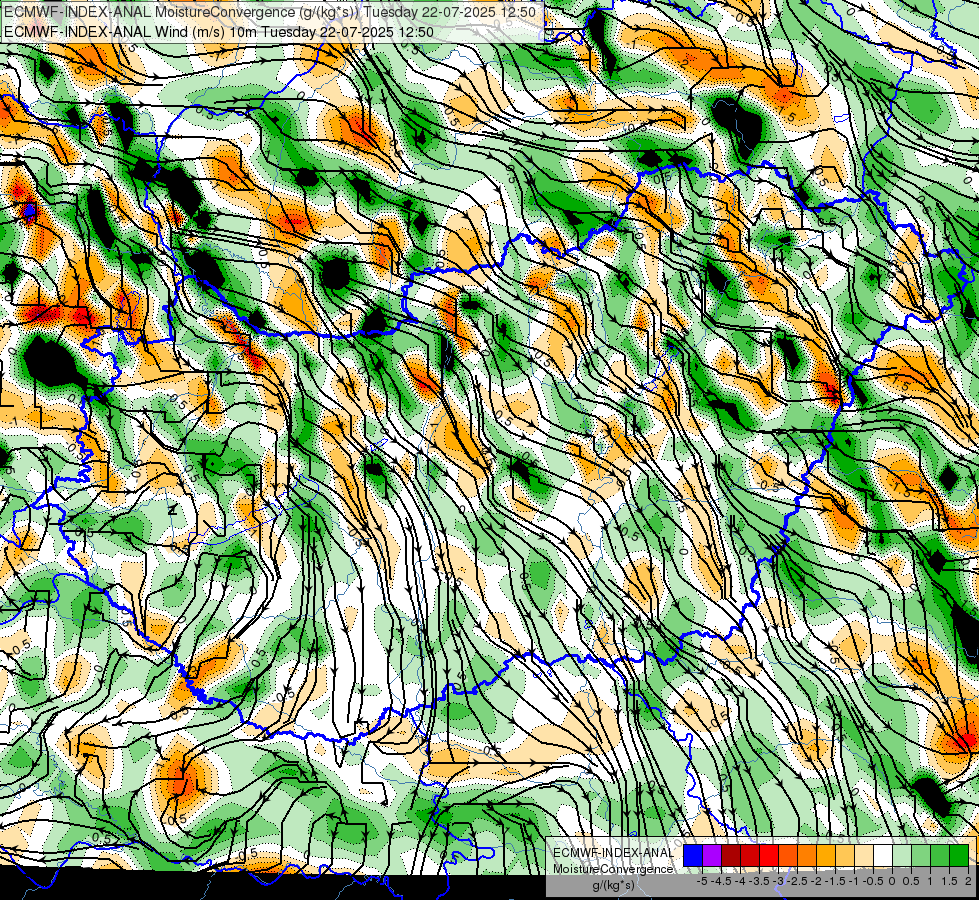
Task: Click the "-0.5" tick label under the legend
Action: pos(873,881)
